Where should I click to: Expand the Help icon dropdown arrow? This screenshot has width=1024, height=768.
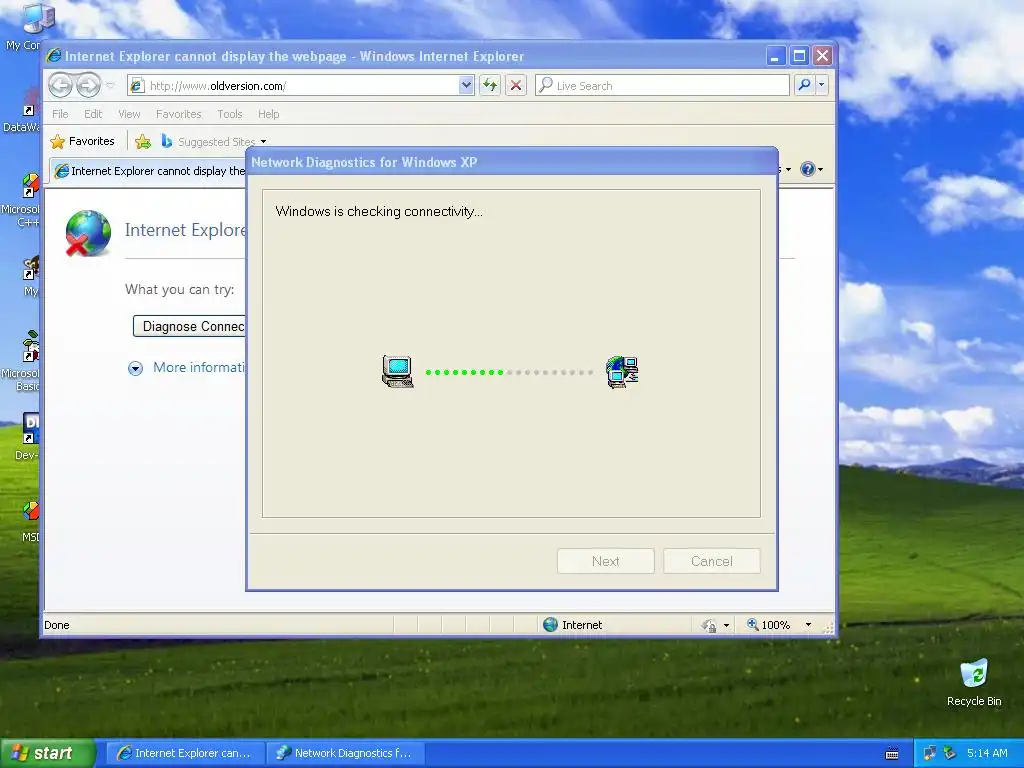click(821, 170)
